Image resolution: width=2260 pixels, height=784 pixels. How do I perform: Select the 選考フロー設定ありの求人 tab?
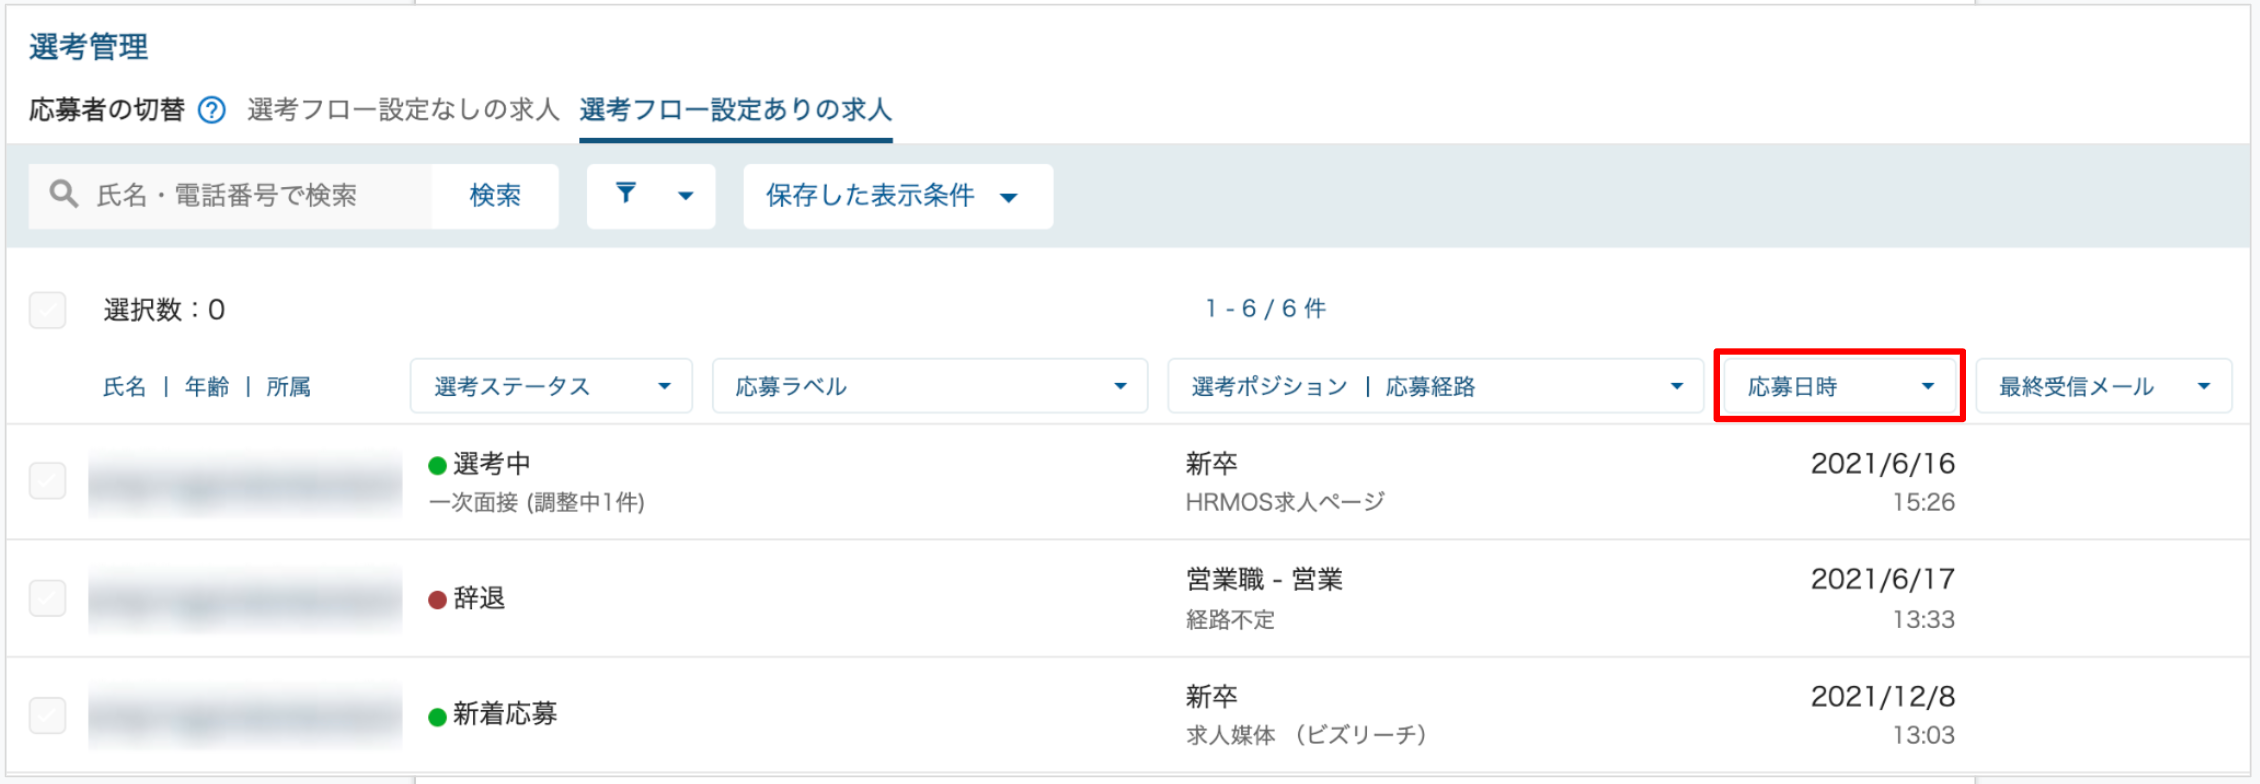click(736, 110)
